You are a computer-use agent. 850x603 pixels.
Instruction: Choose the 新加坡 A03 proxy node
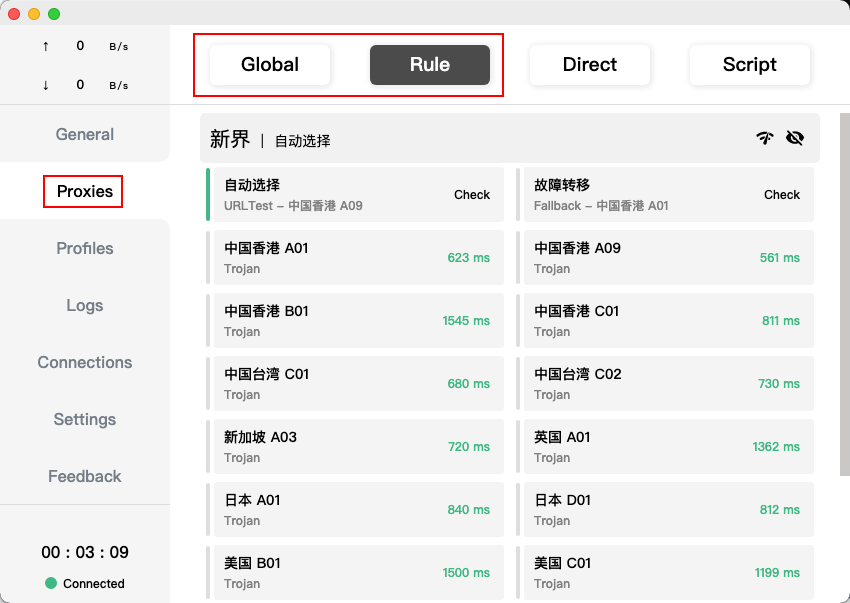coord(355,446)
